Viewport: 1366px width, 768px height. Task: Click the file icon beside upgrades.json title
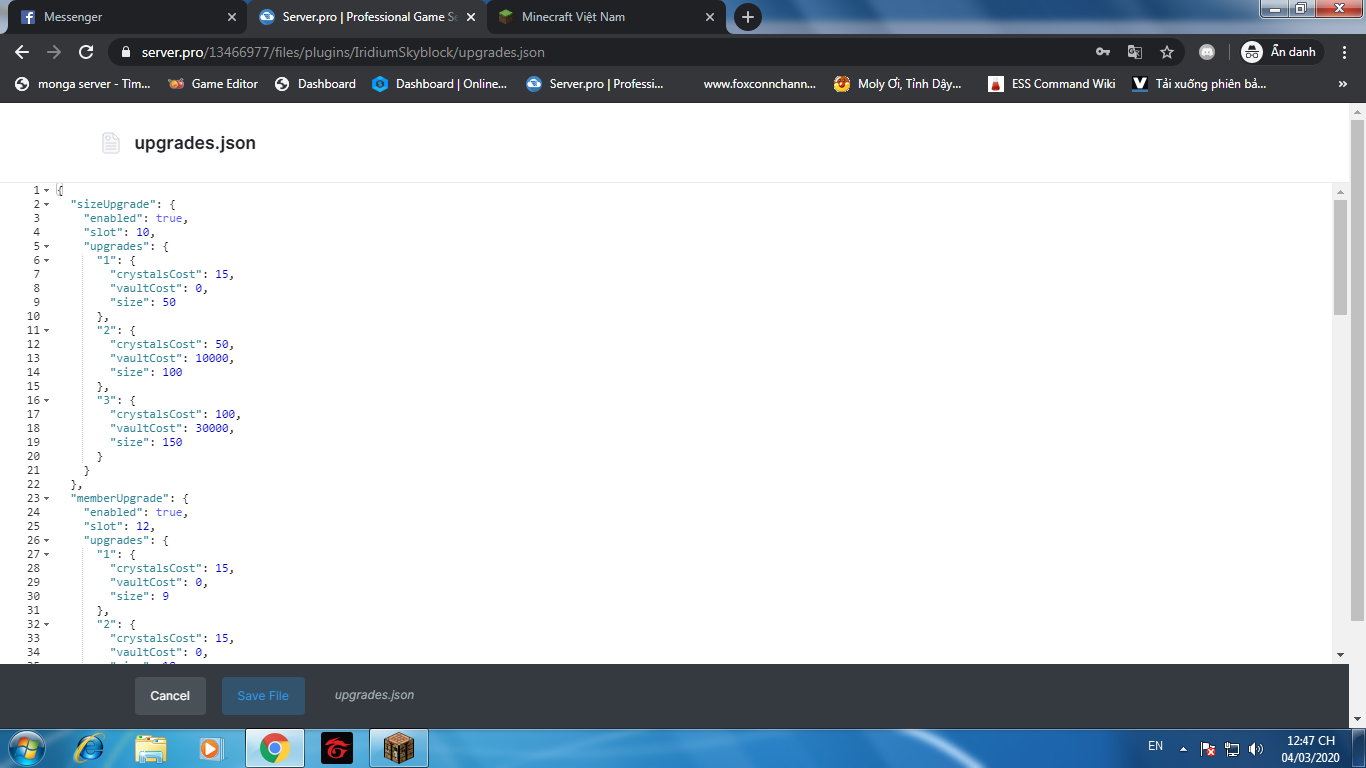click(111, 143)
